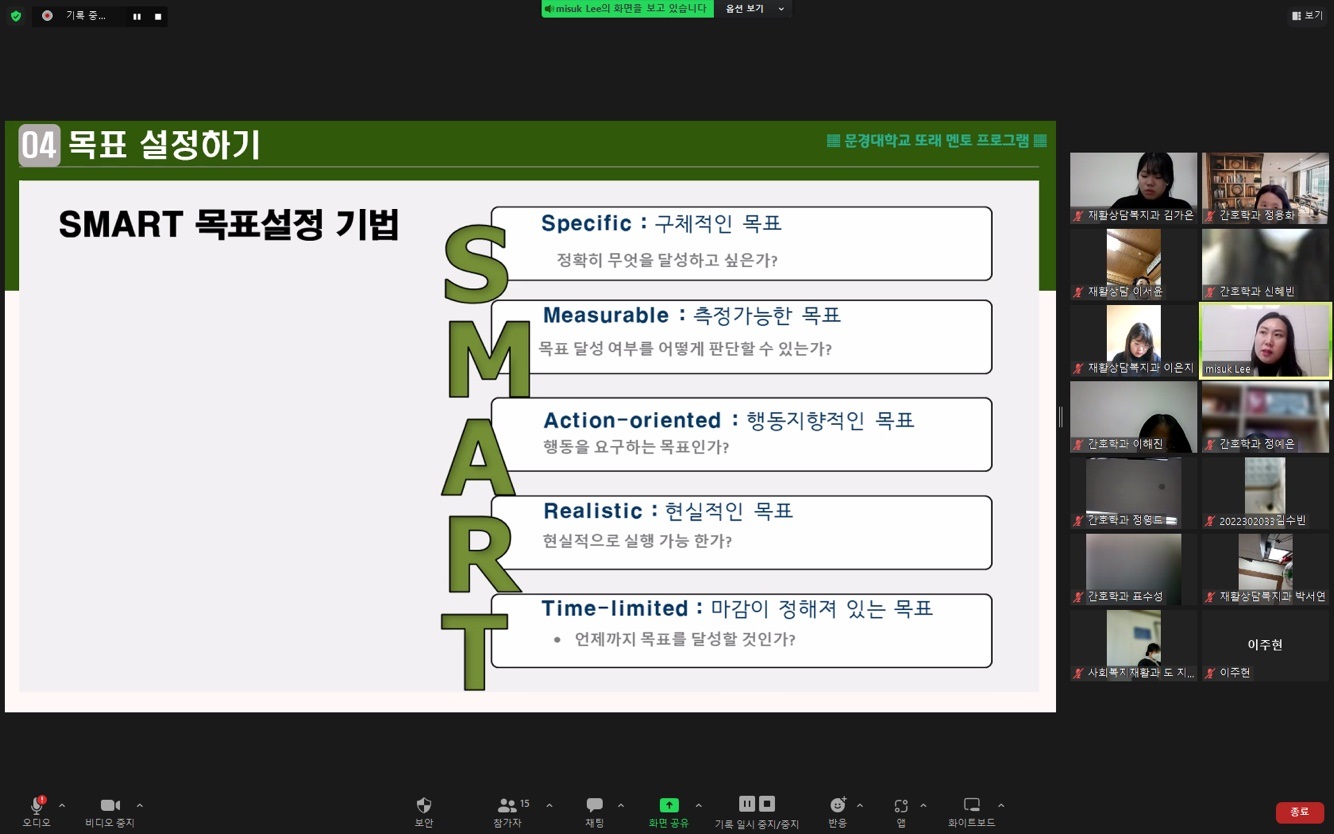Image resolution: width=1334 pixels, height=834 pixels.
Task: Select misuk Lee's video thumbnail
Action: (1265, 340)
